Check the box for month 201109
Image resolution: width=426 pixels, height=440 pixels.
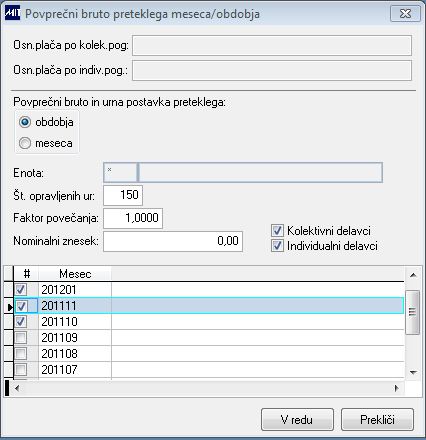tap(21, 338)
